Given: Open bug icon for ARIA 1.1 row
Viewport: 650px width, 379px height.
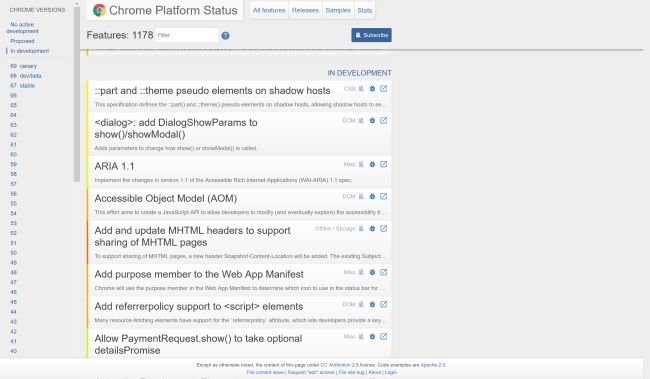Looking at the screenshot, I should pos(372,164).
